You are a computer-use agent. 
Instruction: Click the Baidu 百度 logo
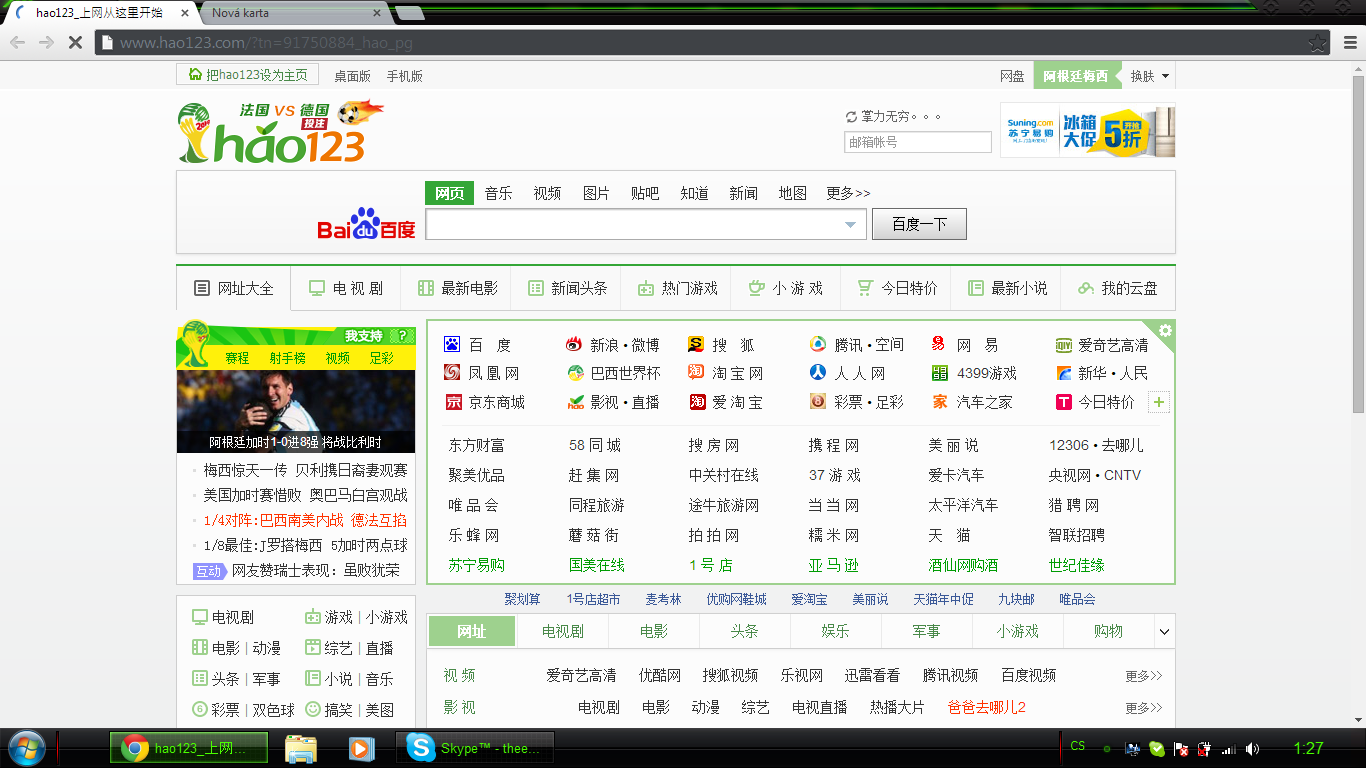(x=366, y=225)
